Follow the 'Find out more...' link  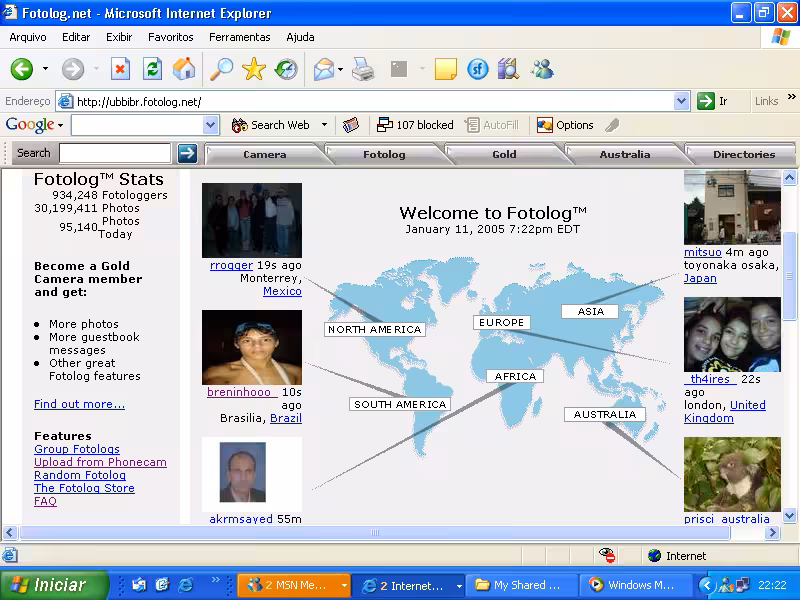79,404
